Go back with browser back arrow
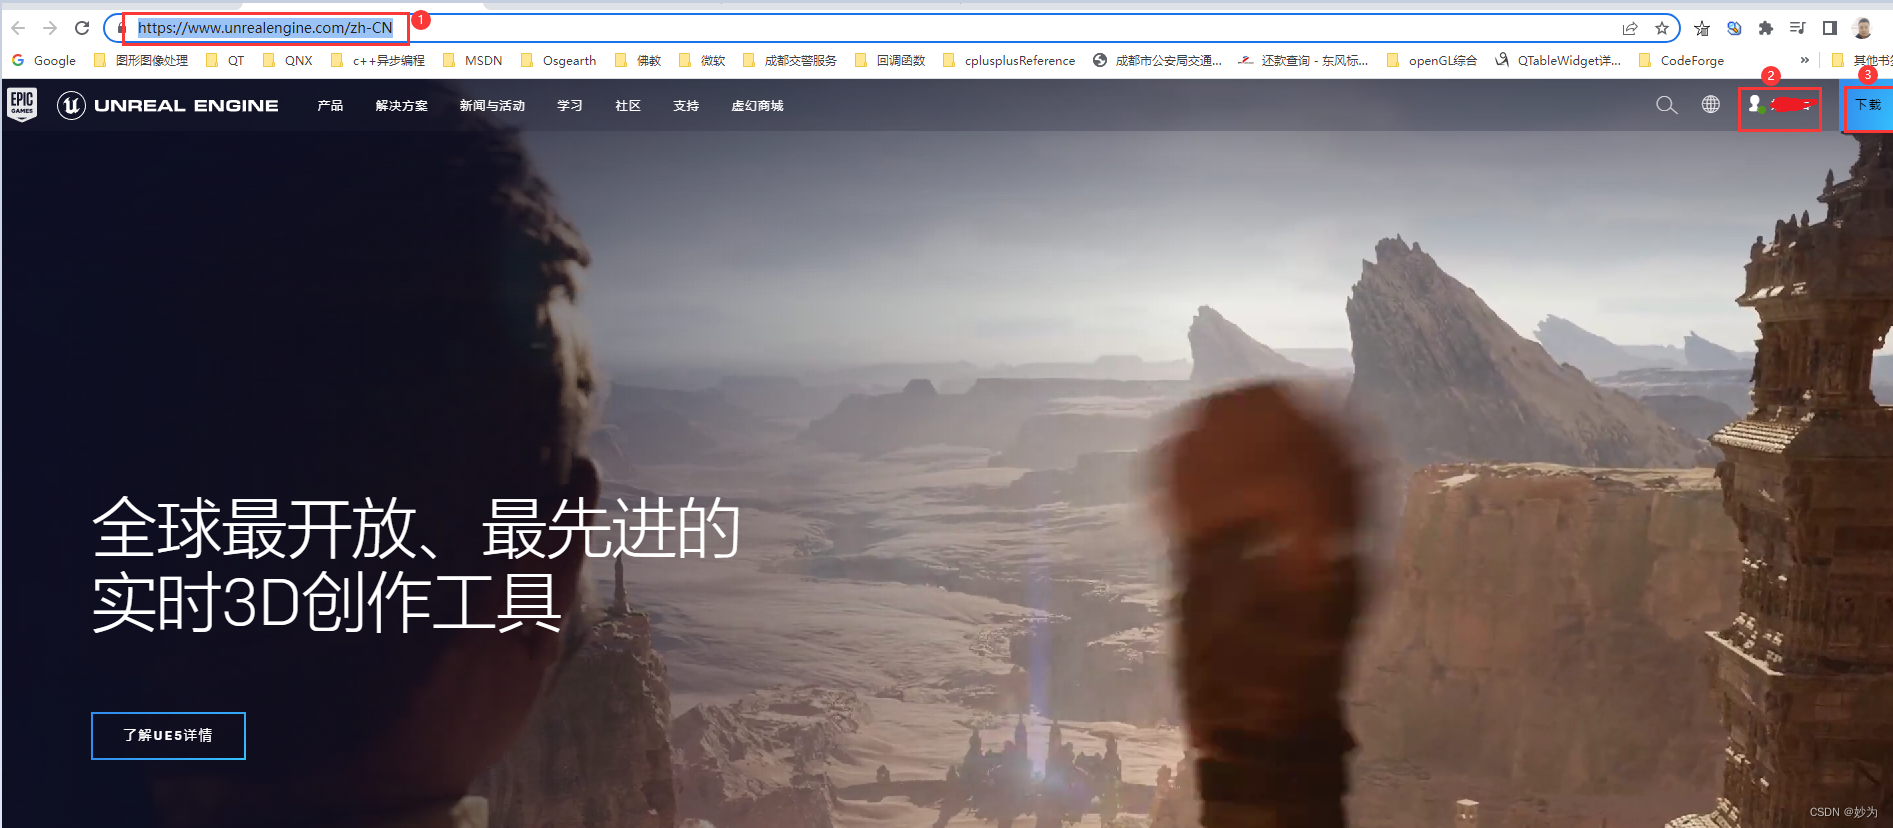This screenshot has width=1893, height=828. click(18, 28)
